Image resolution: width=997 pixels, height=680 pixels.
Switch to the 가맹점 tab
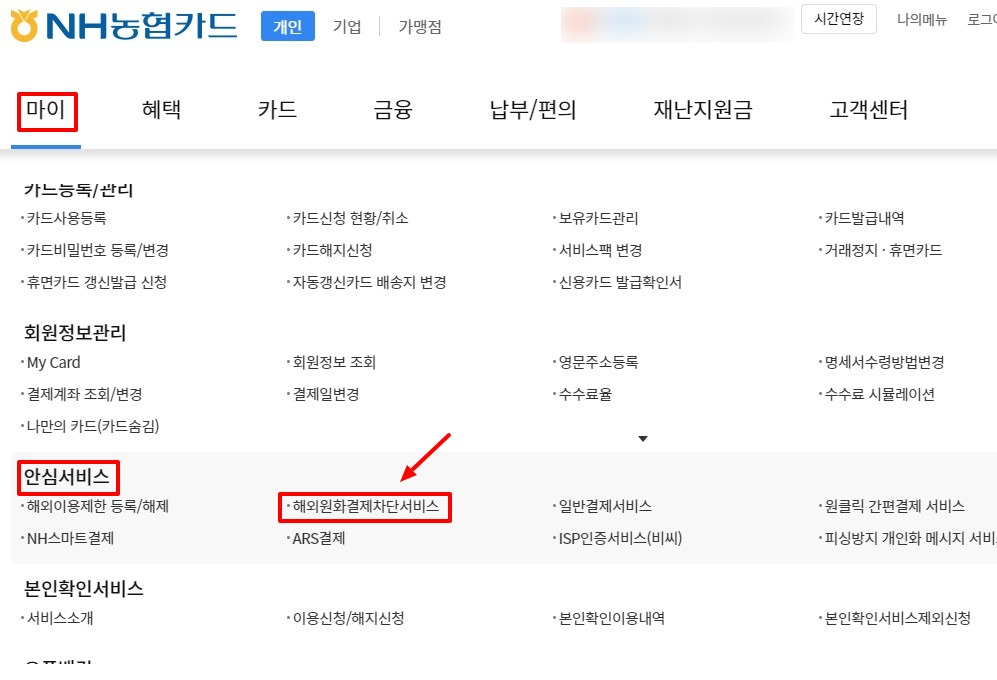[420, 26]
